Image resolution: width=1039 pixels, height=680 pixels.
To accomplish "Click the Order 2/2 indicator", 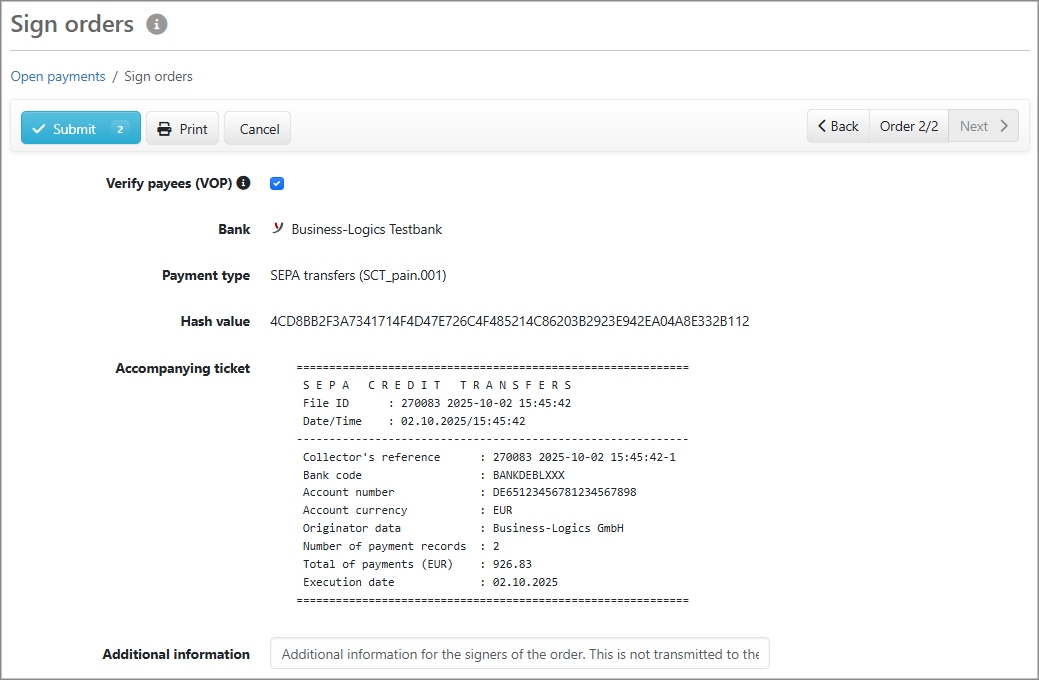I will pyautogui.click(x=908, y=126).
